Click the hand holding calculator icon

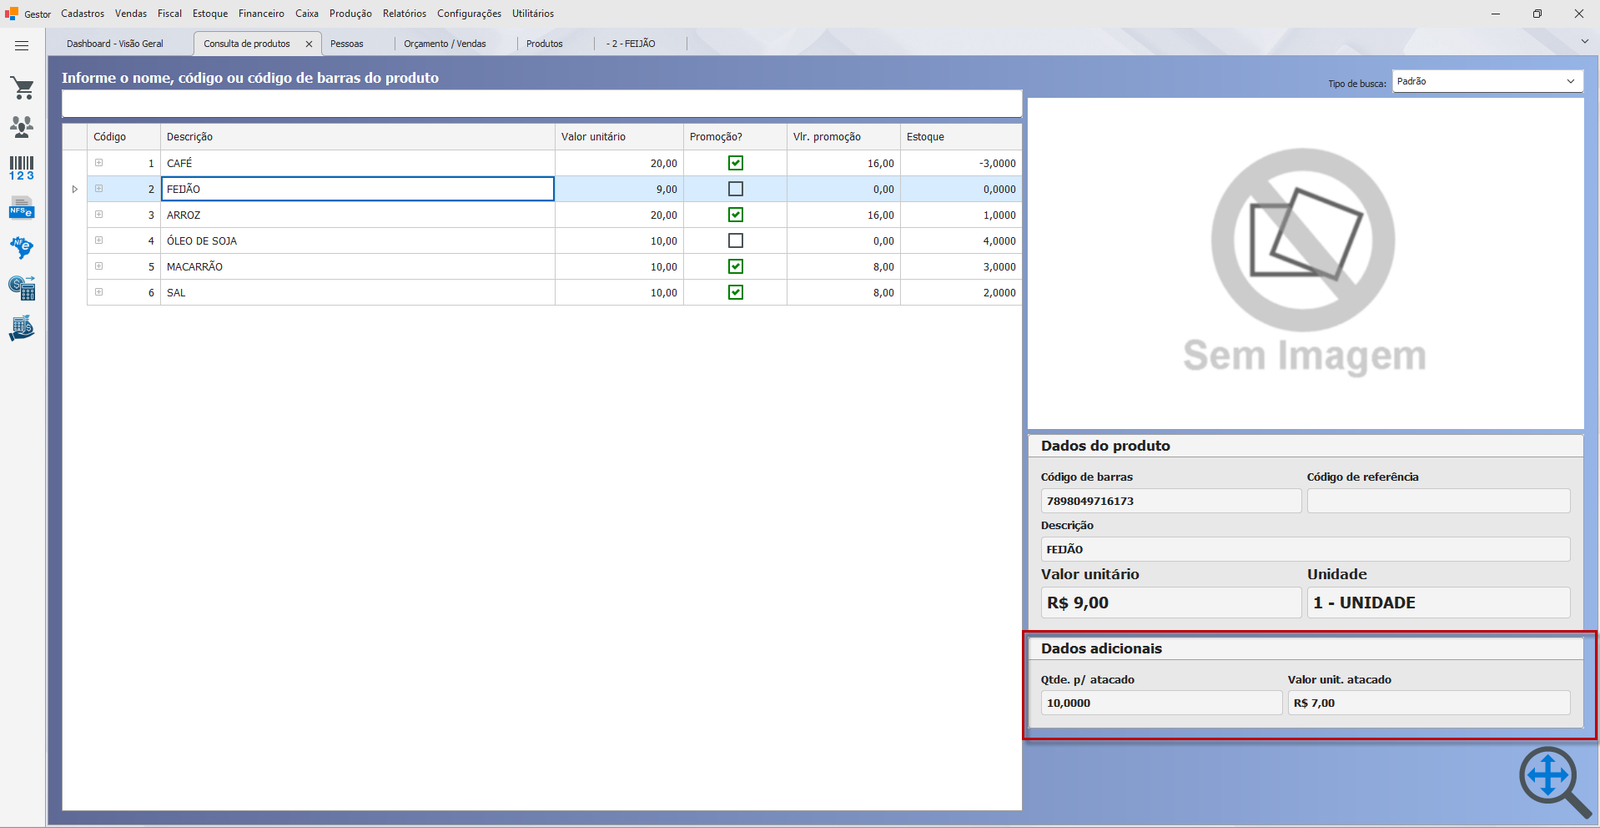[x=22, y=328]
